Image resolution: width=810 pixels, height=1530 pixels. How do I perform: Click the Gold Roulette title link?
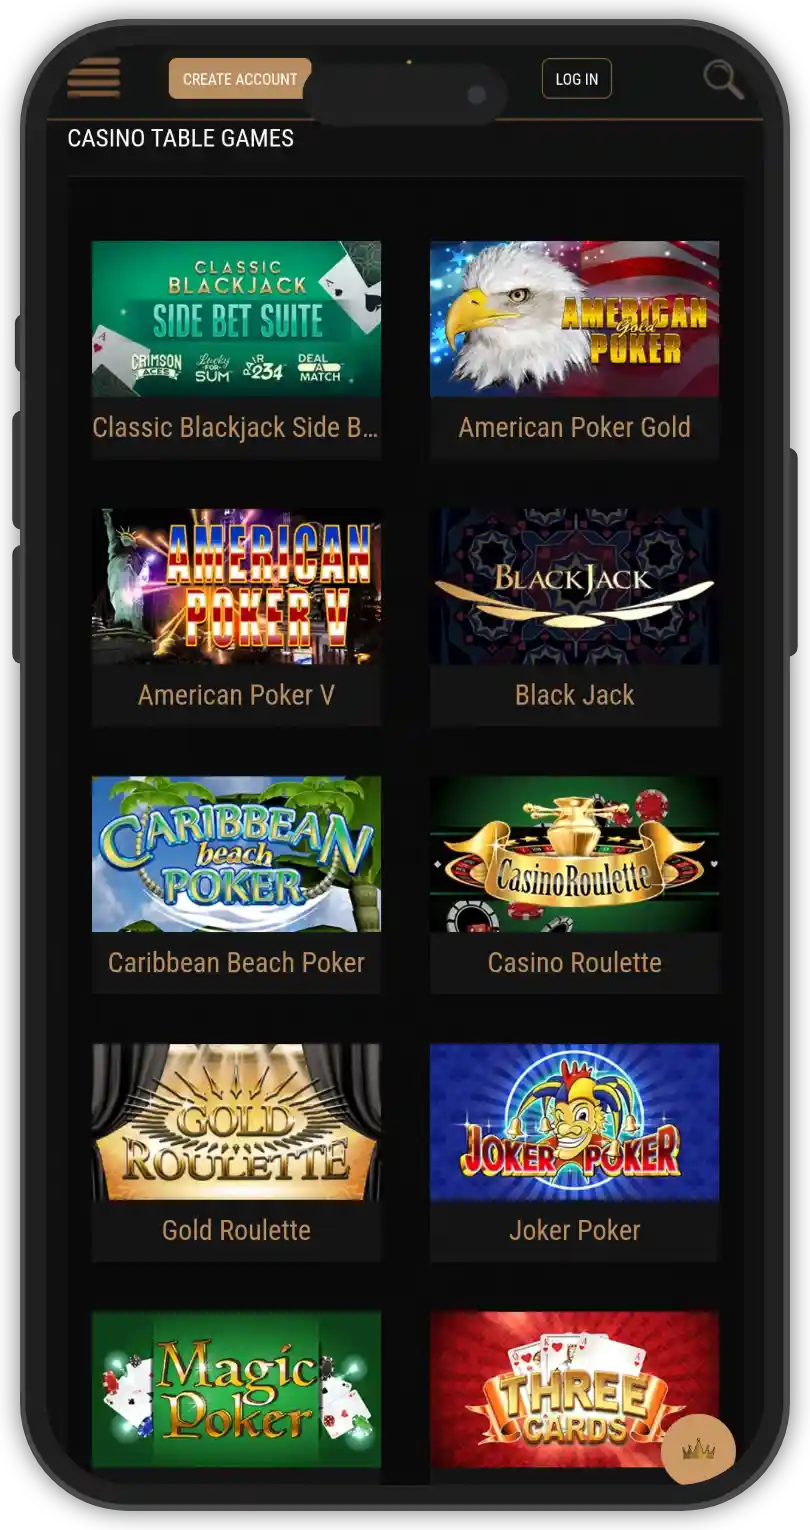(x=236, y=1230)
